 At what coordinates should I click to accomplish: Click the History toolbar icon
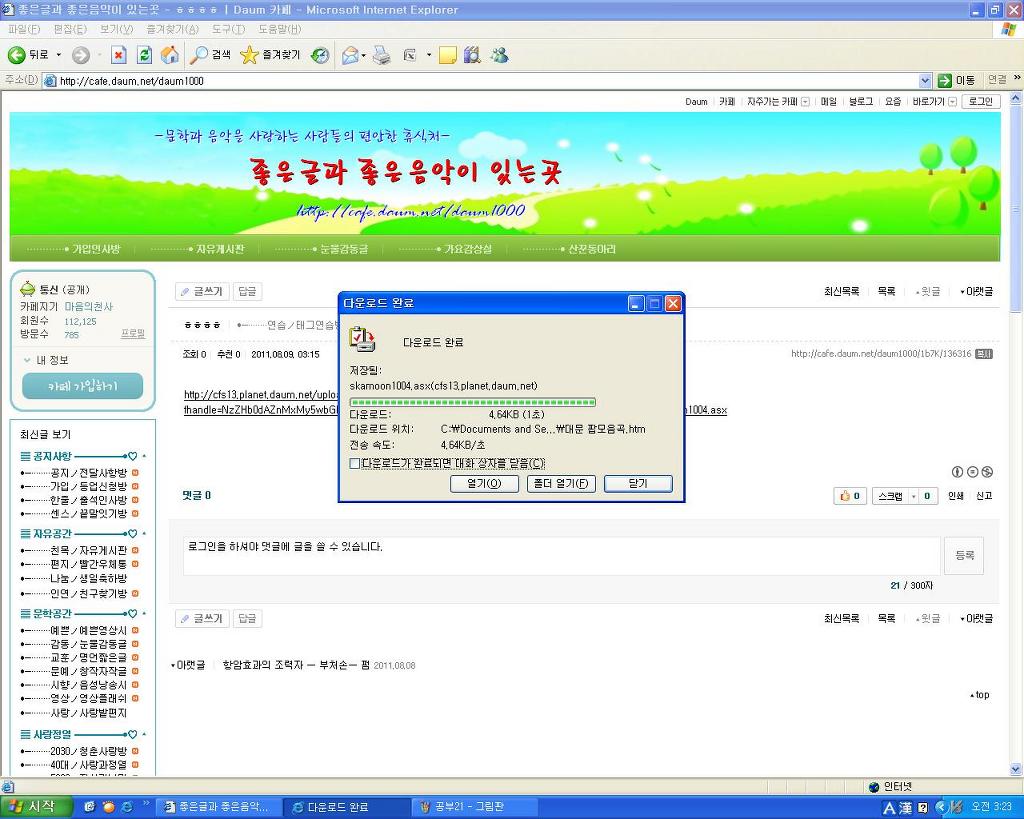click(x=320, y=56)
